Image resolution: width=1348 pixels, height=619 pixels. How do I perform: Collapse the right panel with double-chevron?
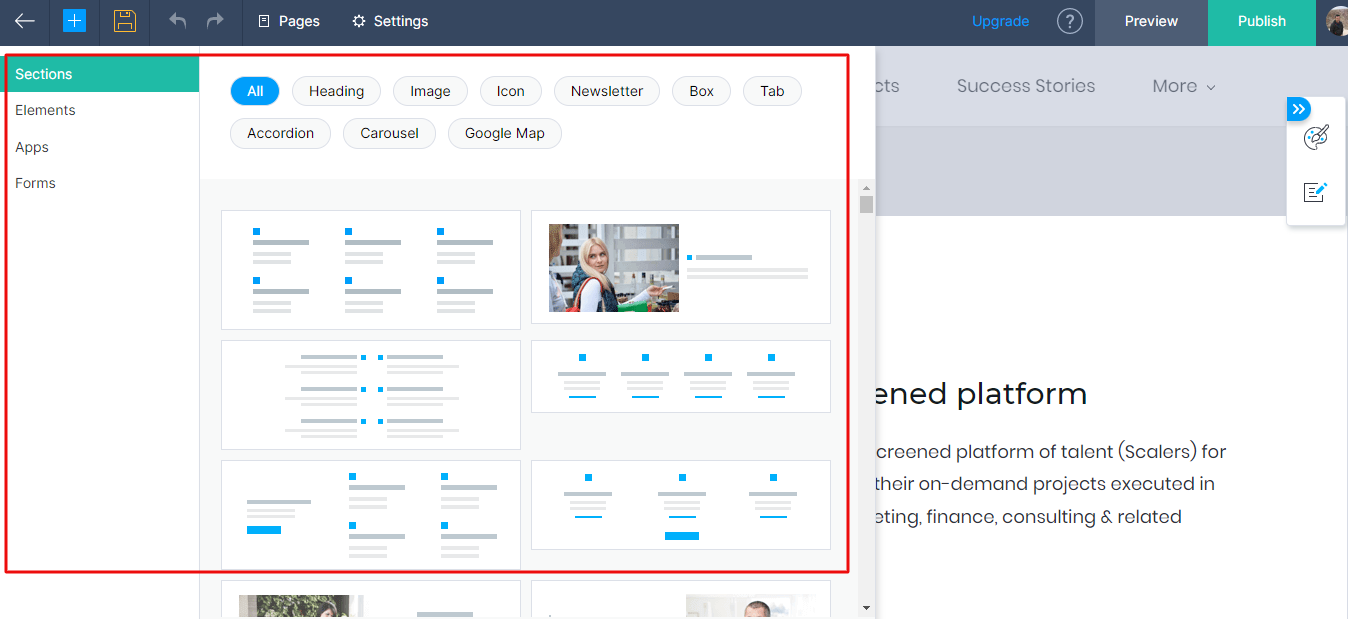point(1298,109)
